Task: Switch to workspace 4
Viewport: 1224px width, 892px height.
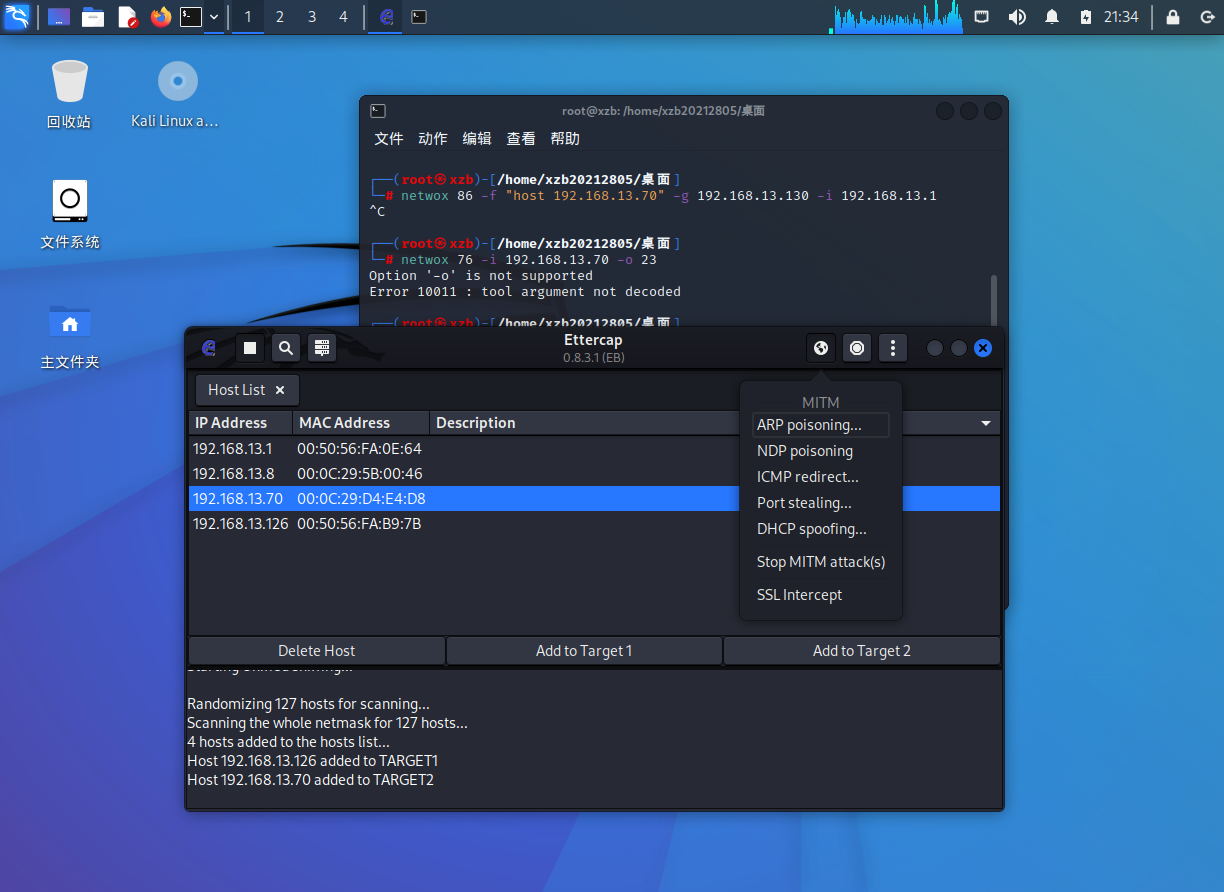Action: [344, 17]
